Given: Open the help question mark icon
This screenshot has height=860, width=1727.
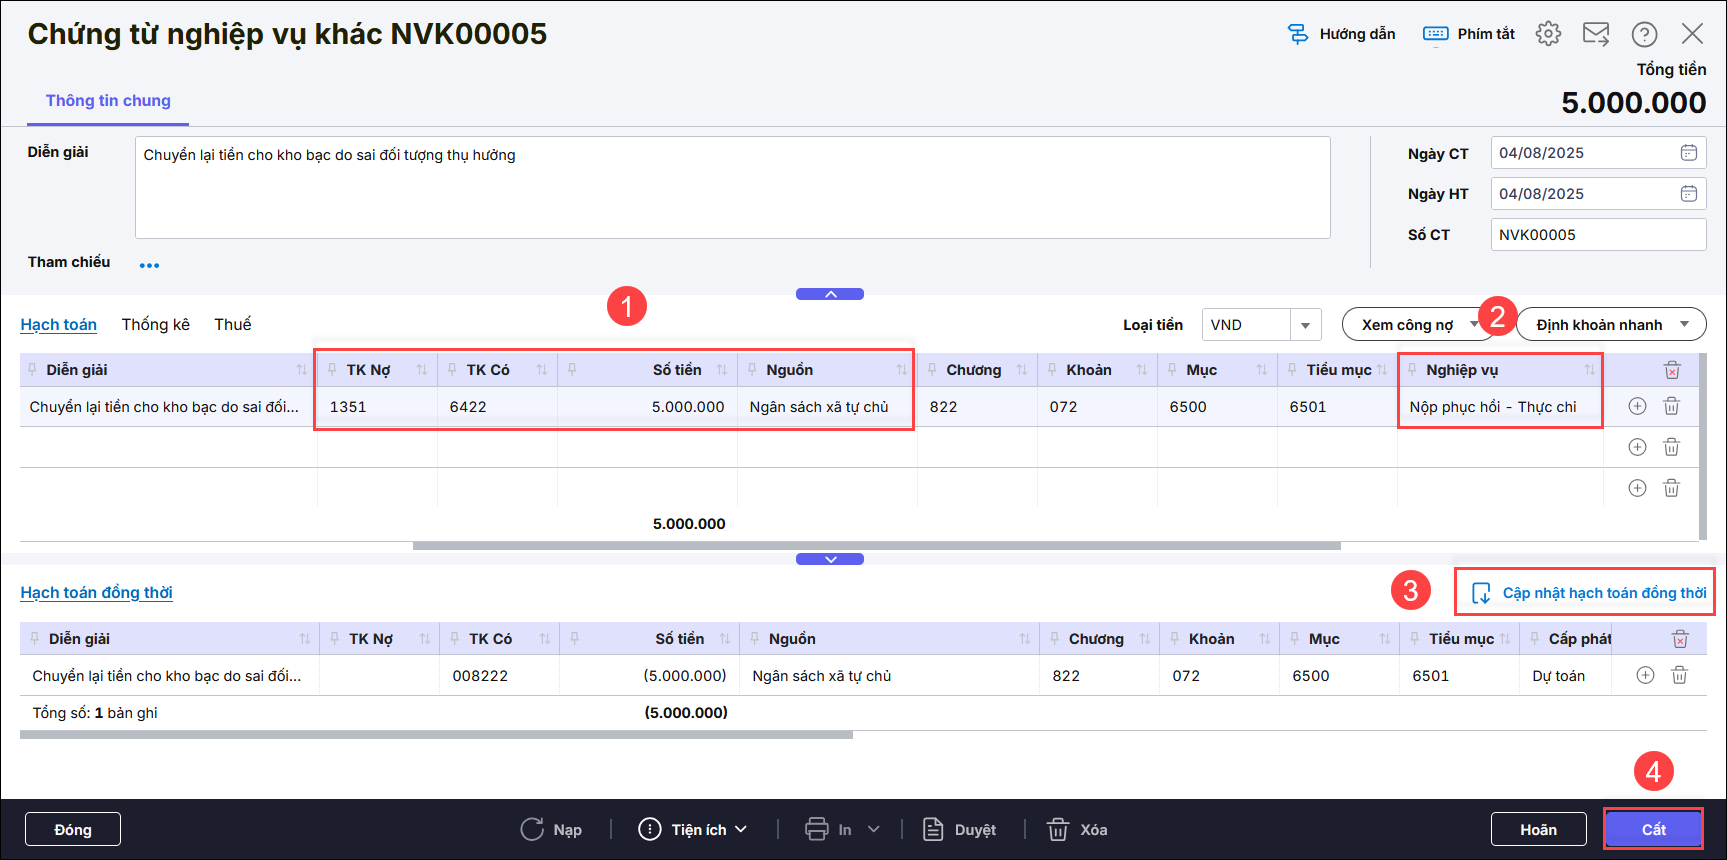Looking at the screenshot, I should coord(1644,34).
